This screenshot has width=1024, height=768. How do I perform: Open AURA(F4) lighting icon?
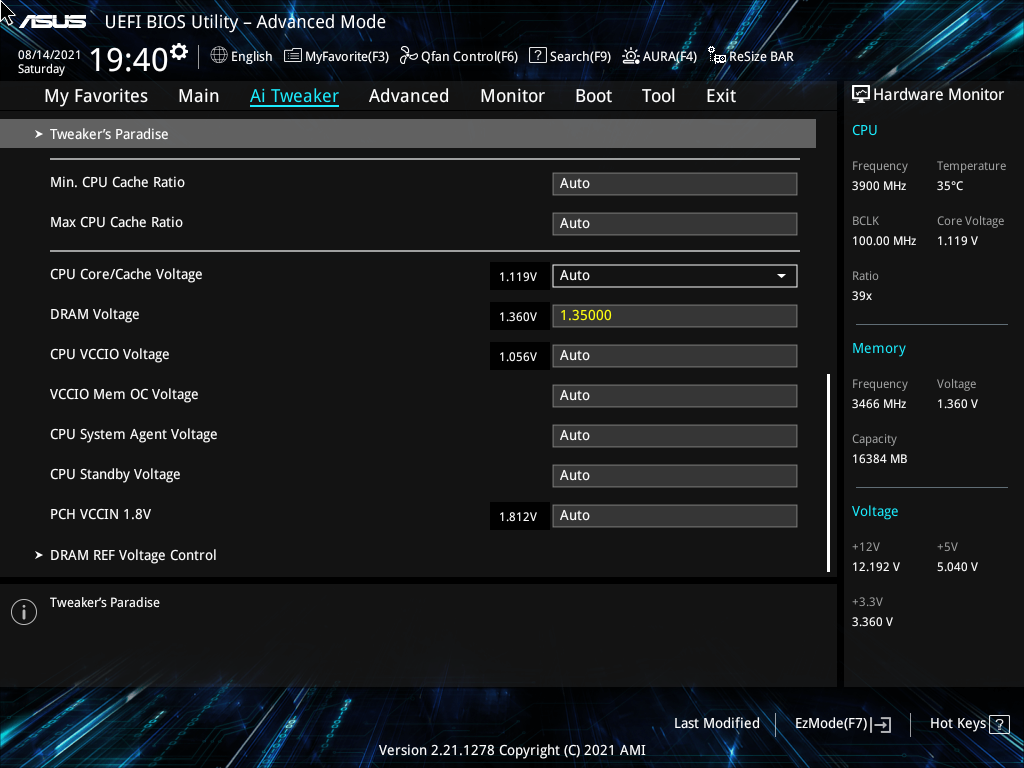click(x=630, y=56)
